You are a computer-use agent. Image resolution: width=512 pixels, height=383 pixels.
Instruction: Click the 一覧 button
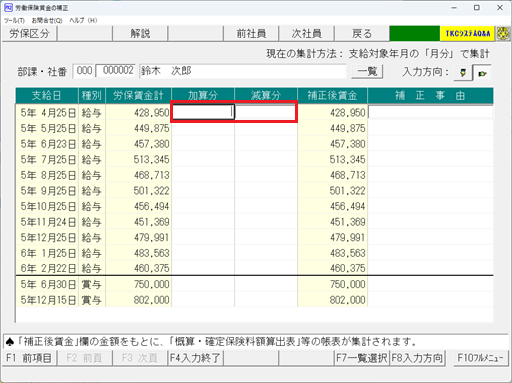pos(367,71)
